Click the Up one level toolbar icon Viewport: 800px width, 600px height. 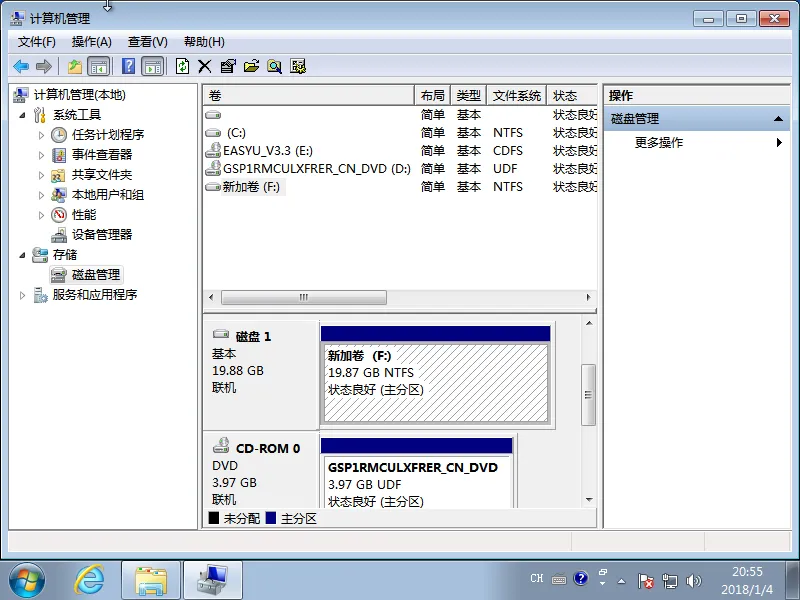click(x=75, y=66)
